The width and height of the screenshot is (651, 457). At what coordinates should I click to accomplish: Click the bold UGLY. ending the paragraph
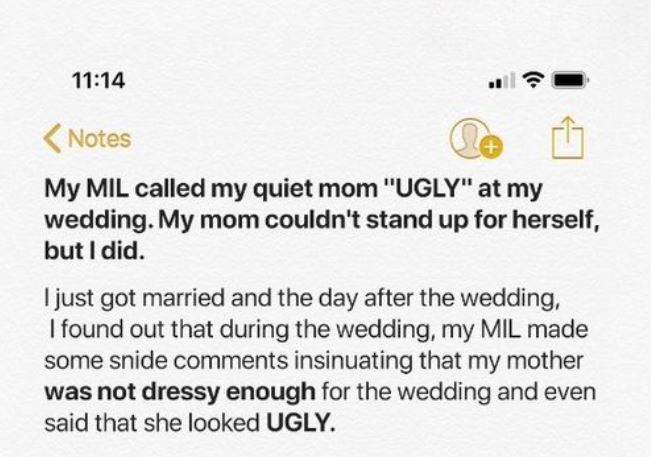click(x=301, y=423)
